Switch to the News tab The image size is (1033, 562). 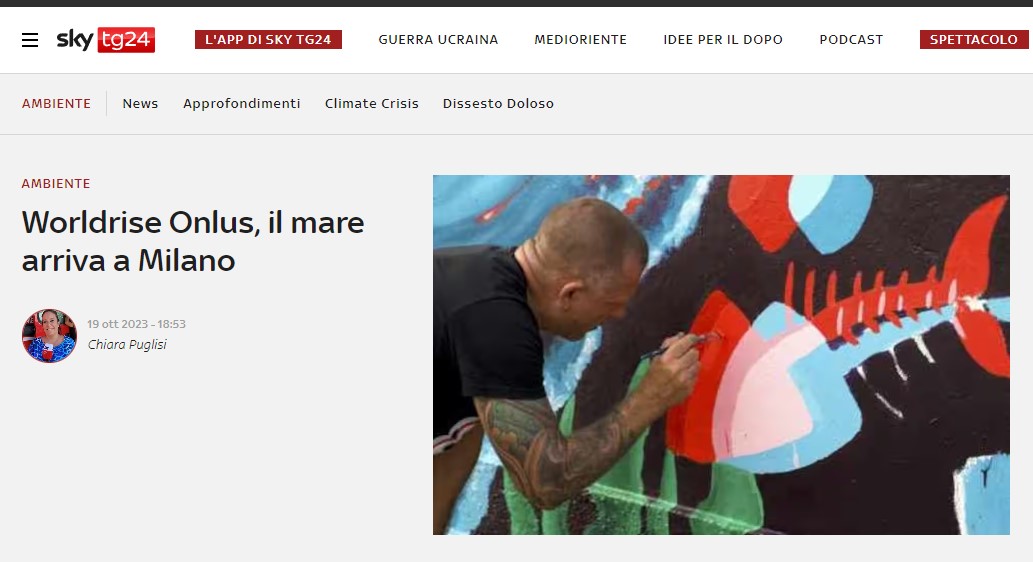pyautogui.click(x=140, y=103)
